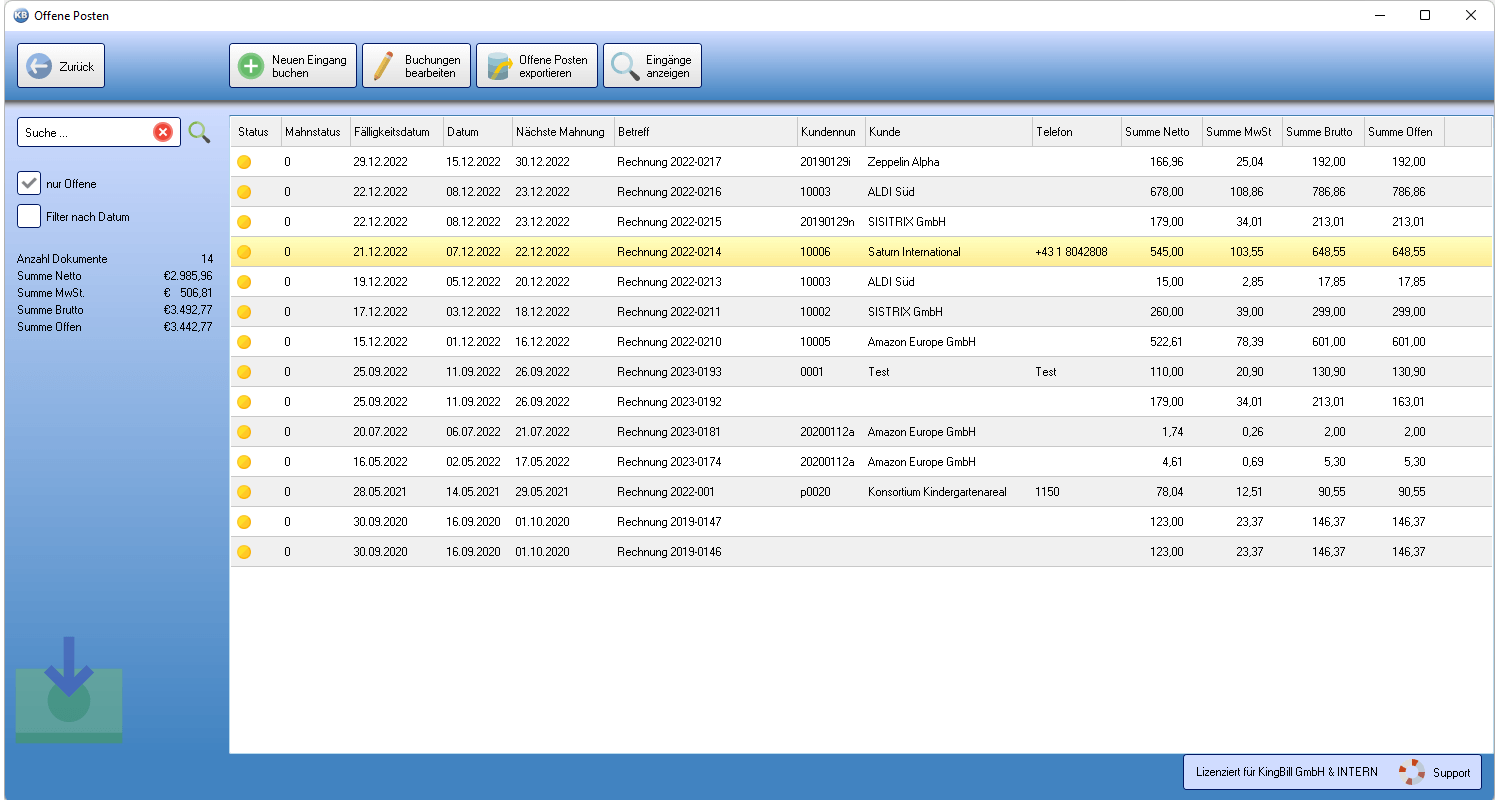Focus the Suche input field
This screenshot has width=1500, height=800.
click(x=86, y=132)
